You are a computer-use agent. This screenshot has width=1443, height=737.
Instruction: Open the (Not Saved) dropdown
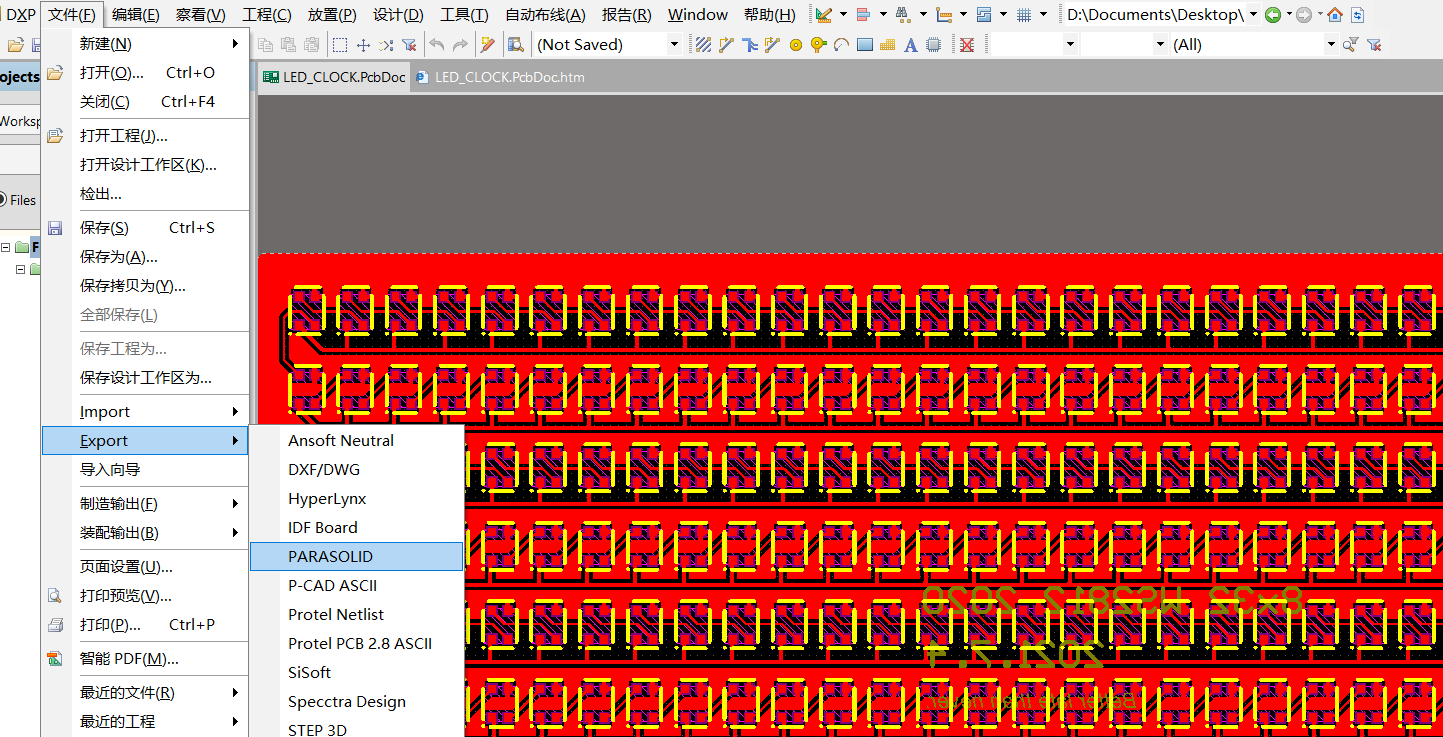[673, 44]
